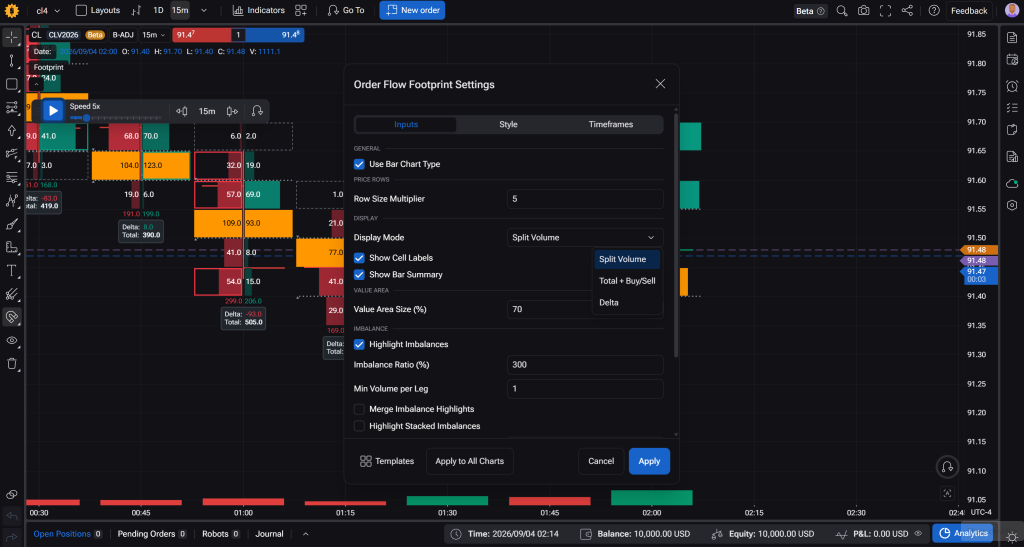Click the trash delete drawings icon
Image resolution: width=1024 pixels, height=547 pixels.
point(12,364)
